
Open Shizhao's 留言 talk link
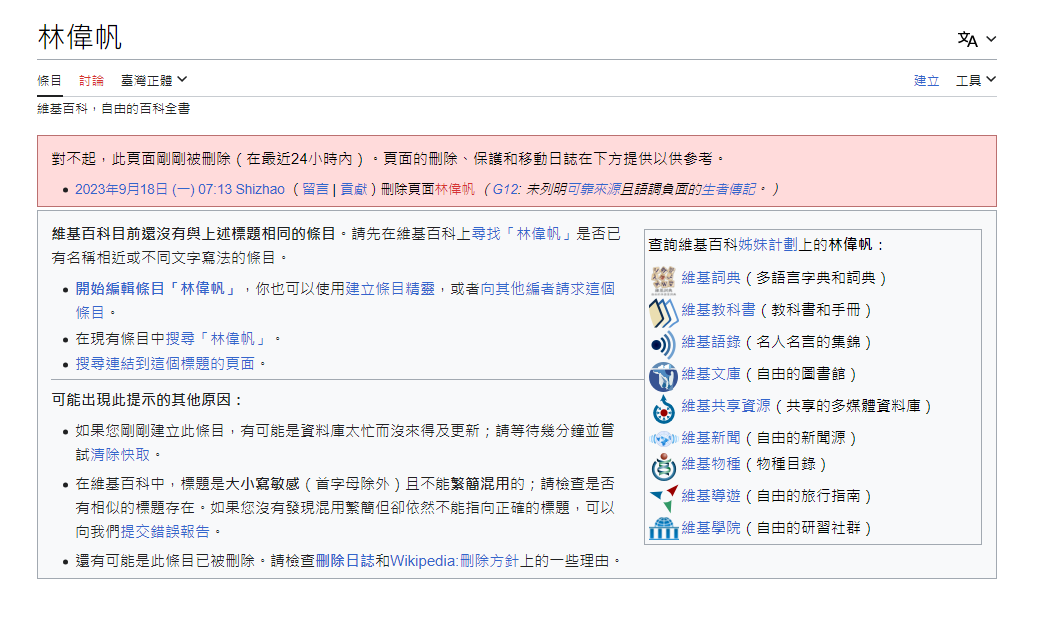pyautogui.click(x=316, y=189)
